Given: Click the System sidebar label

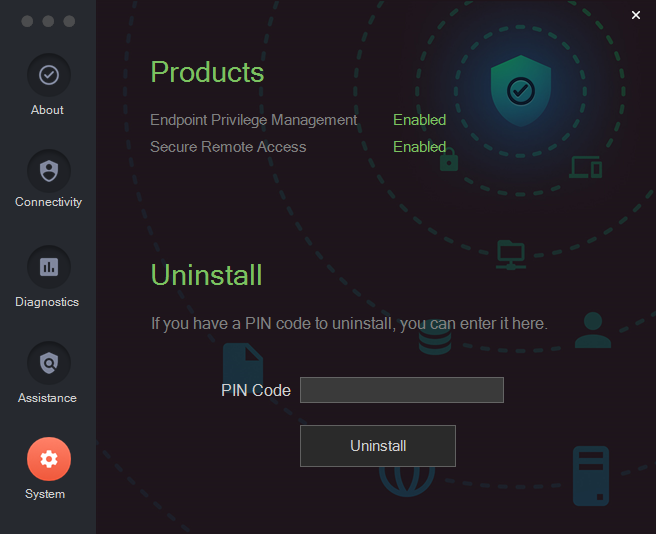Looking at the screenshot, I should (x=45, y=494).
